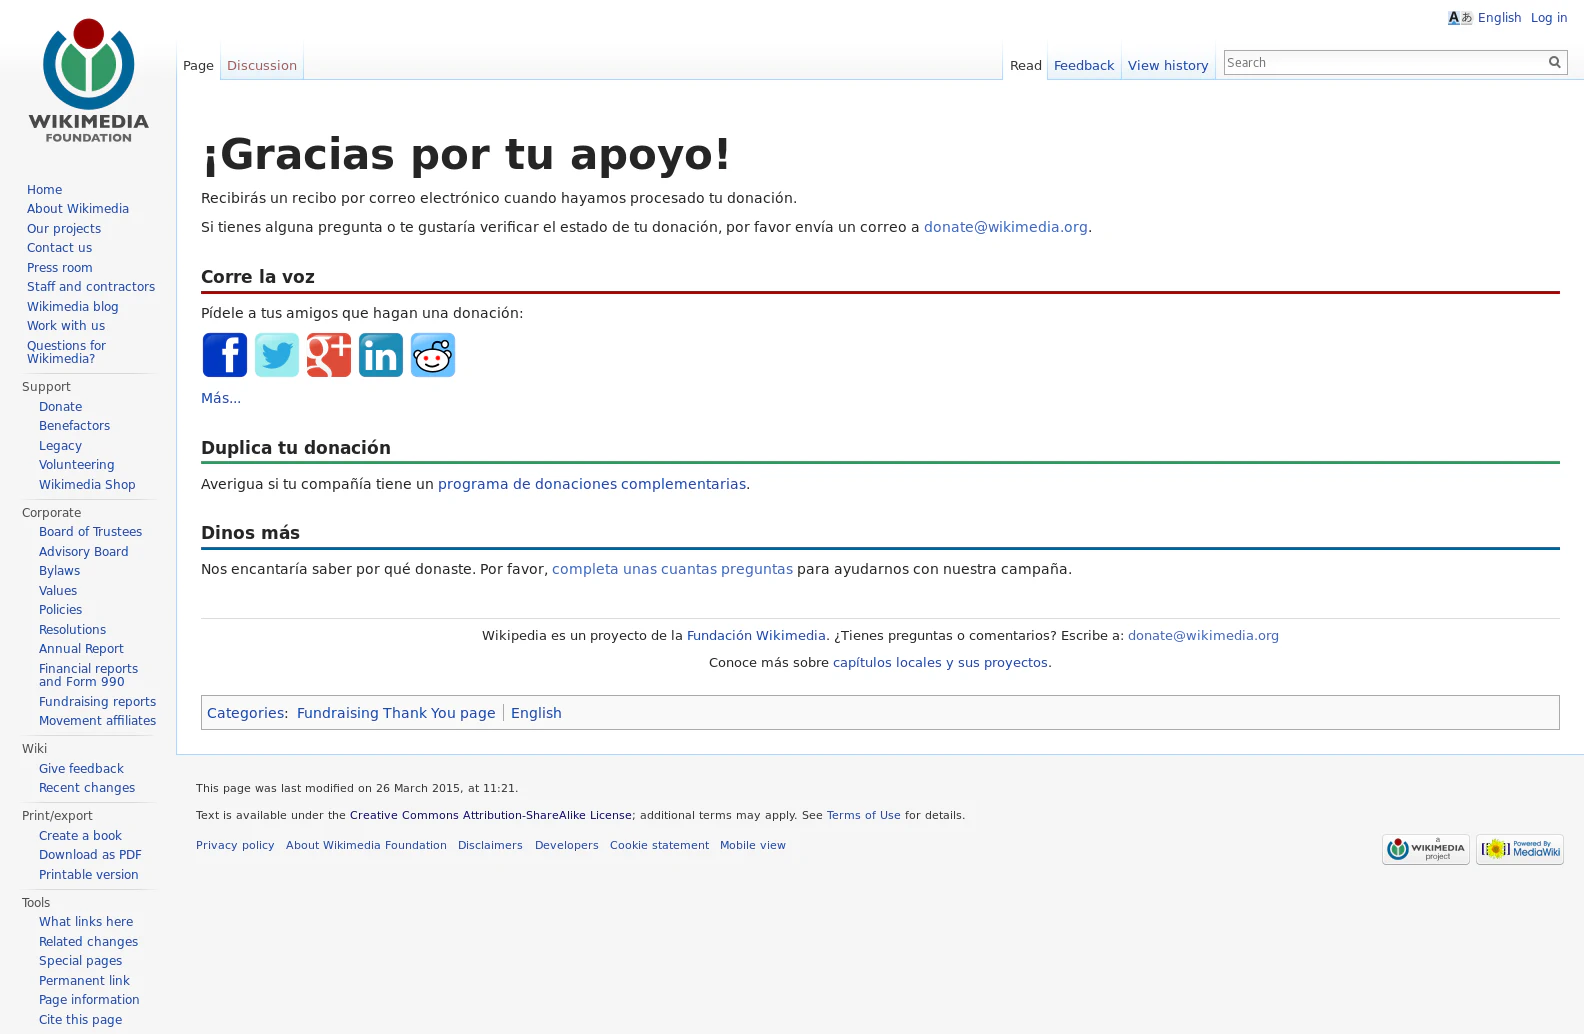The height and width of the screenshot is (1034, 1584).
Task: Open Donate in the sidebar
Action: click(x=60, y=407)
